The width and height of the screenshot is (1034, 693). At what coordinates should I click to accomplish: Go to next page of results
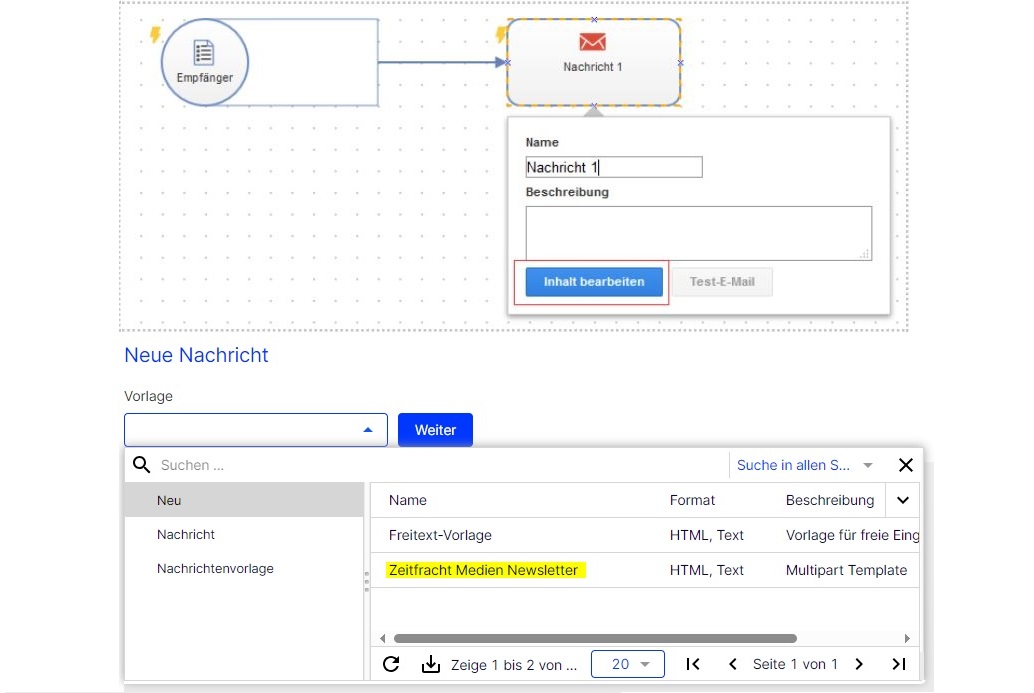(859, 664)
